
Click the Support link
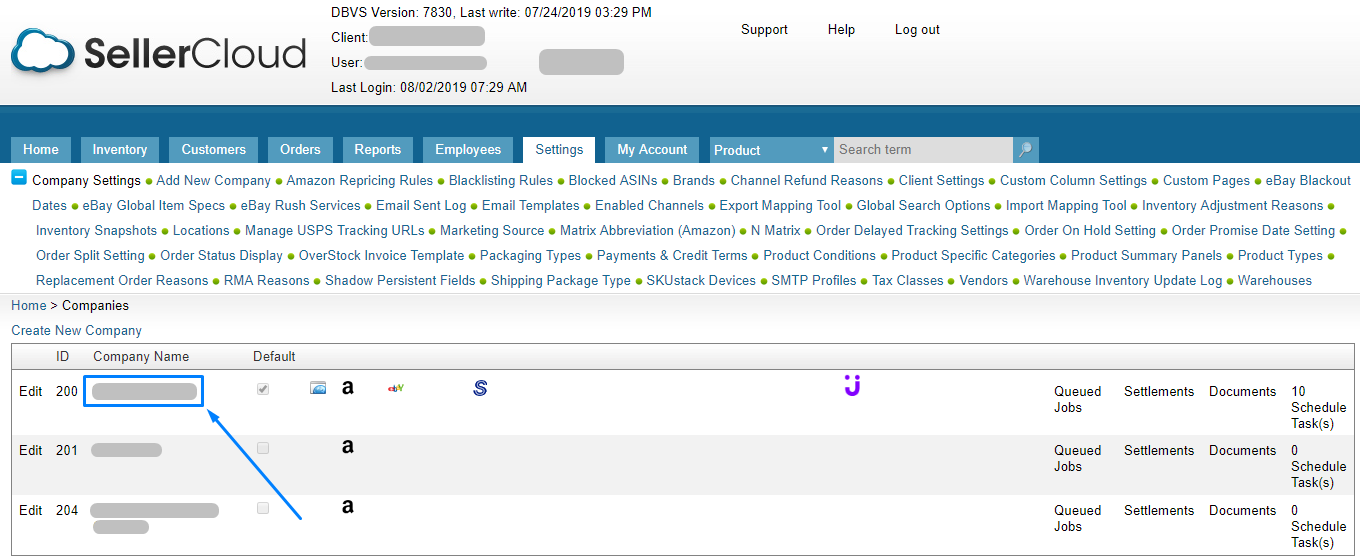pyautogui.click(x=764, y=30)
